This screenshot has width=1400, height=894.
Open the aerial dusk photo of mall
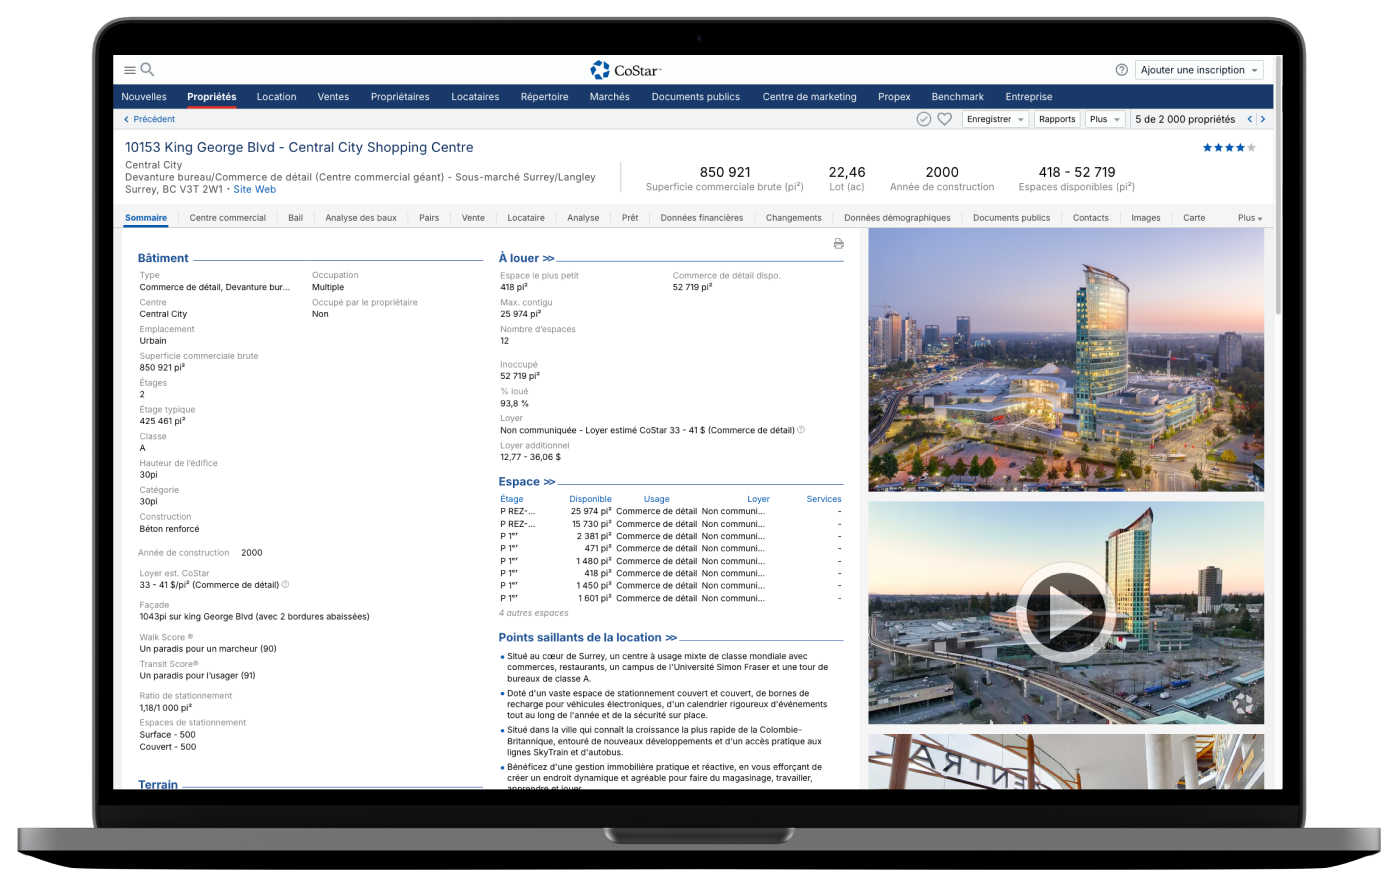tap(1065, 360)
